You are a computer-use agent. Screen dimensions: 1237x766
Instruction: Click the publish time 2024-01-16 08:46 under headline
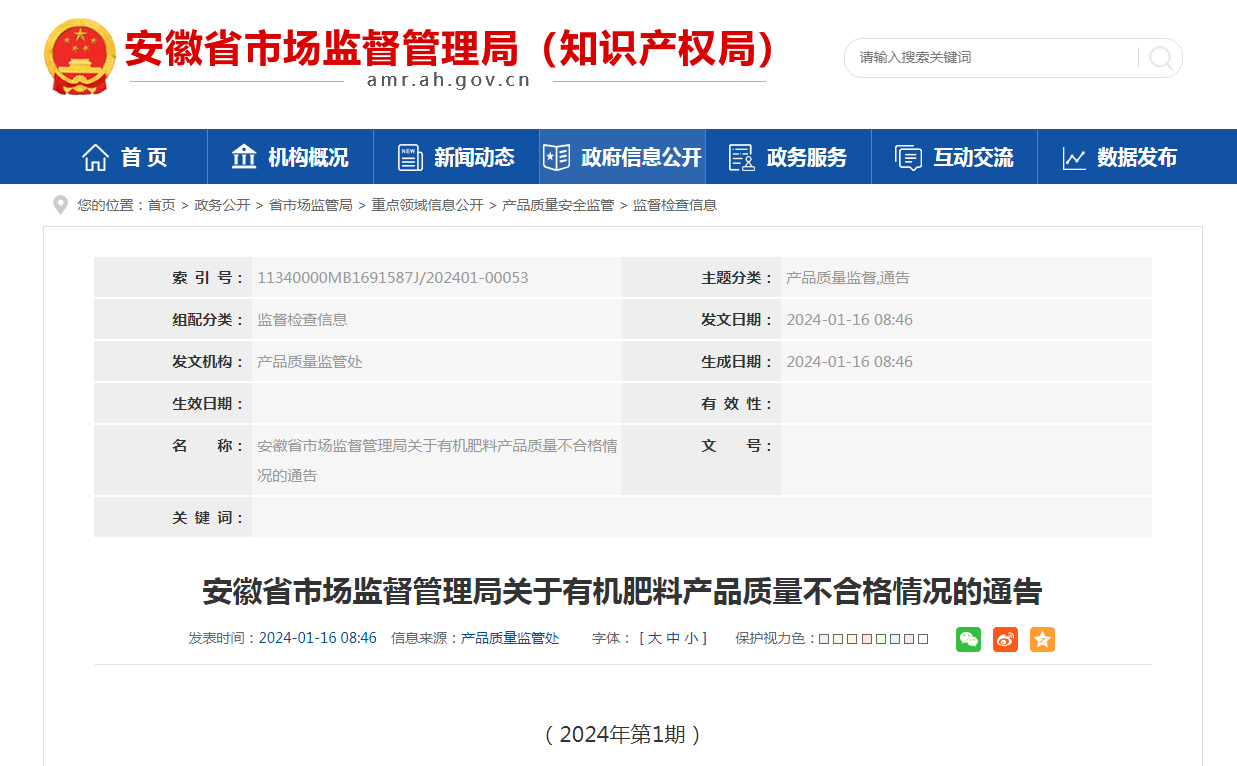(x=318, y=638)
